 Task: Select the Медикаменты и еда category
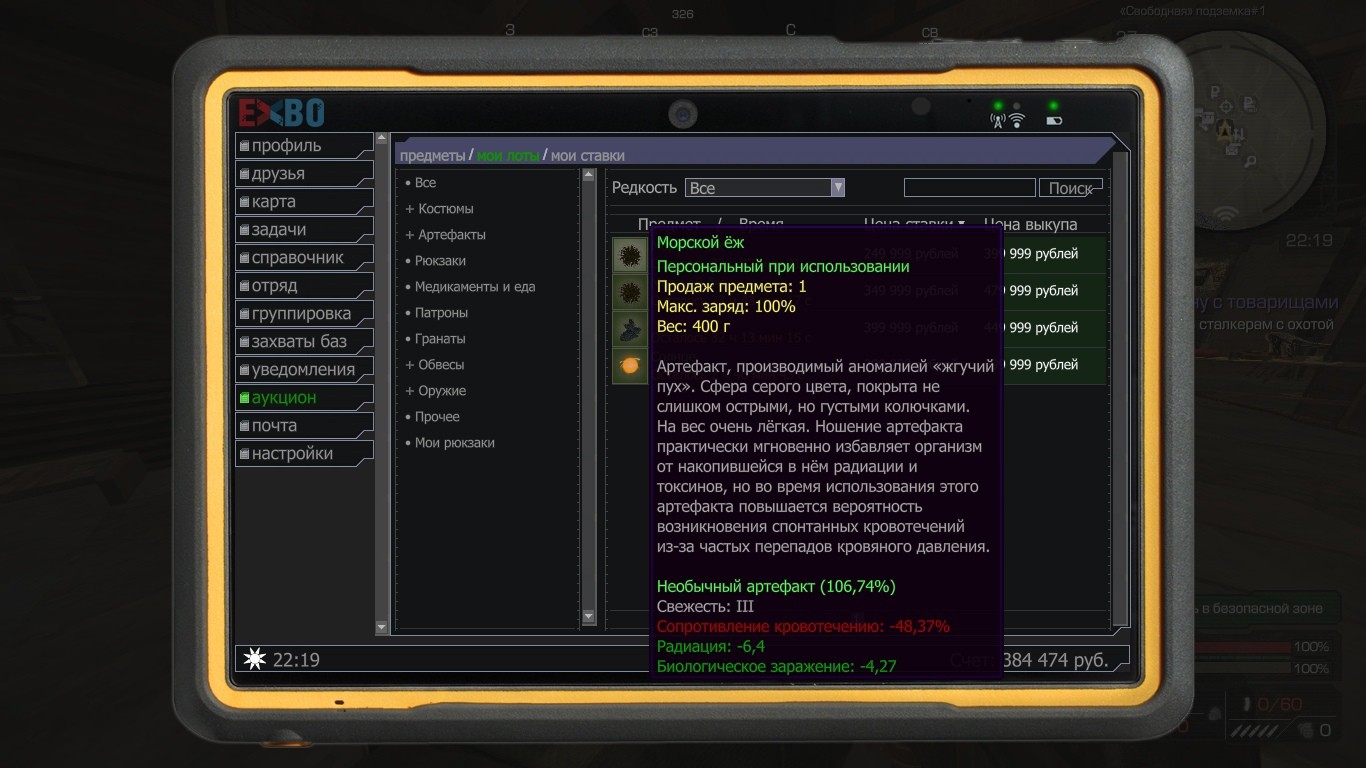[x=470, y=287]
